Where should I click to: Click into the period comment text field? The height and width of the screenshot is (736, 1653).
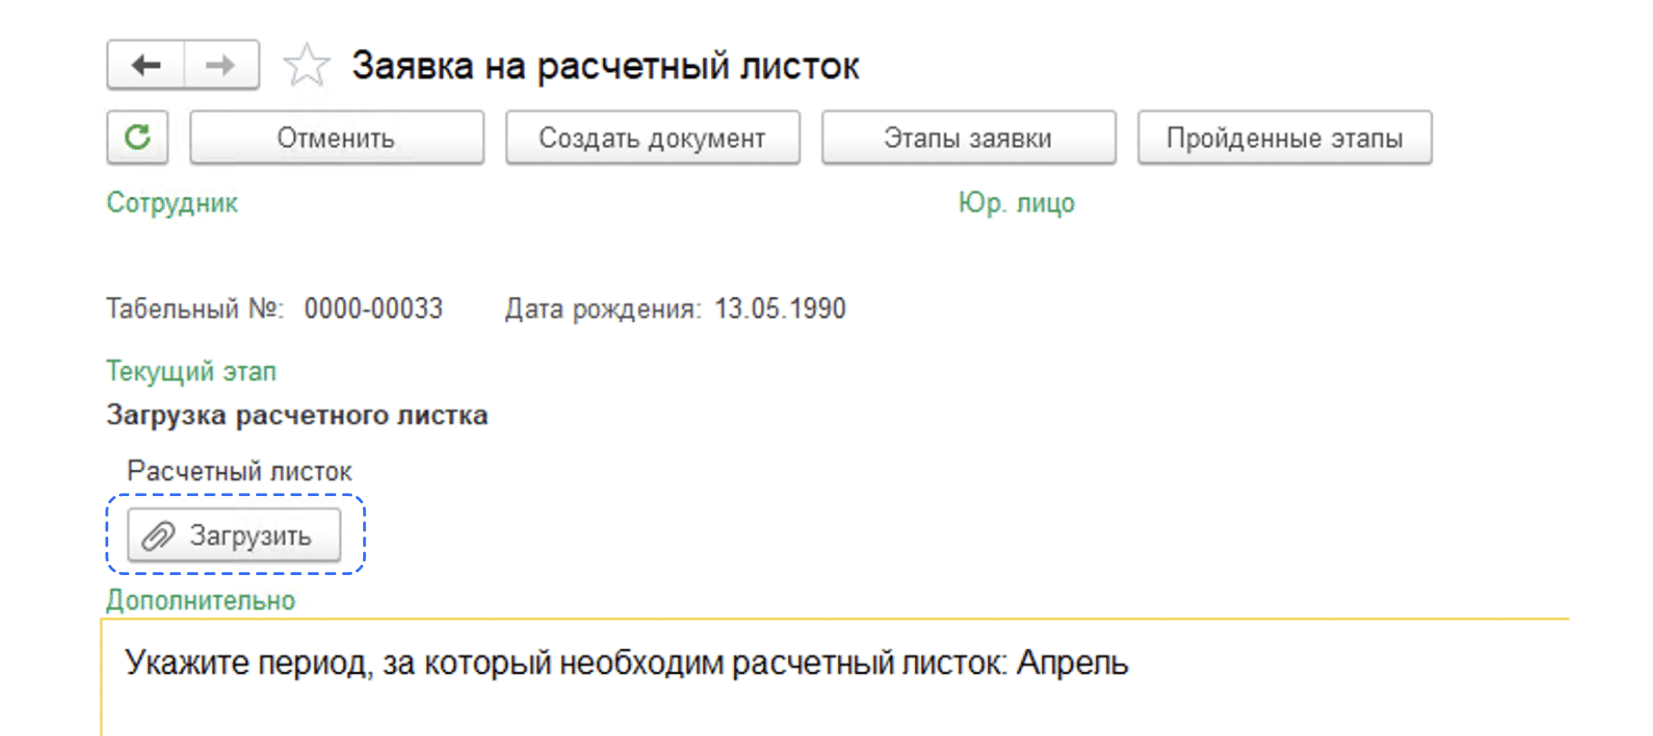835,678
